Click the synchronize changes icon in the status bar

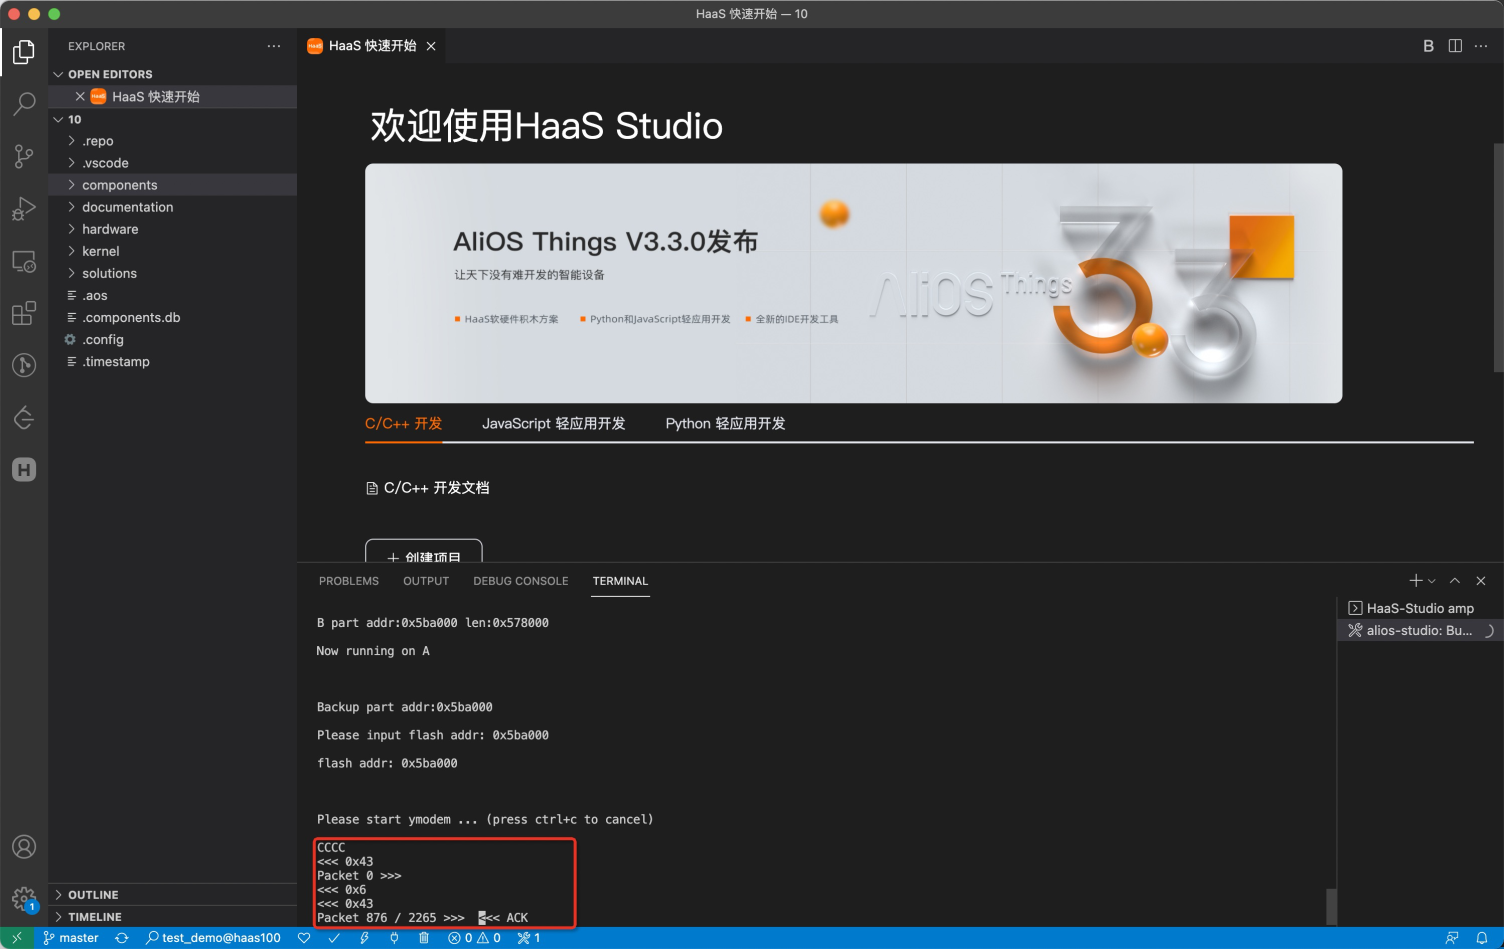click(x=122, y=938)
